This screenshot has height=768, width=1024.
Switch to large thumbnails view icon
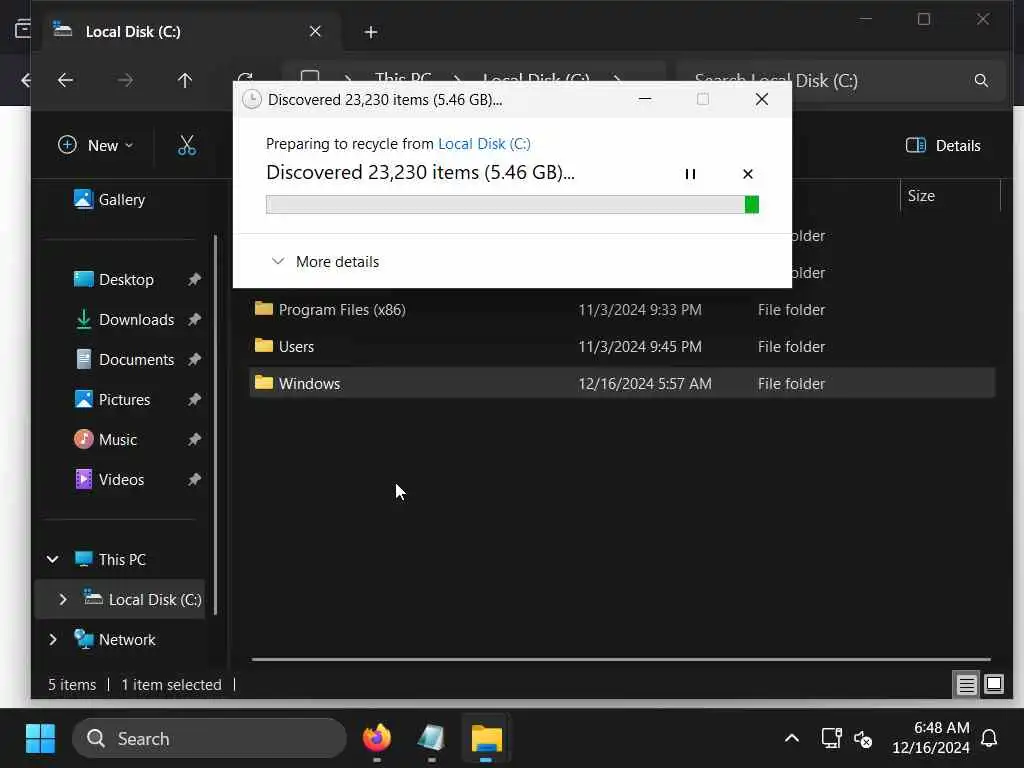click(993, 684)
